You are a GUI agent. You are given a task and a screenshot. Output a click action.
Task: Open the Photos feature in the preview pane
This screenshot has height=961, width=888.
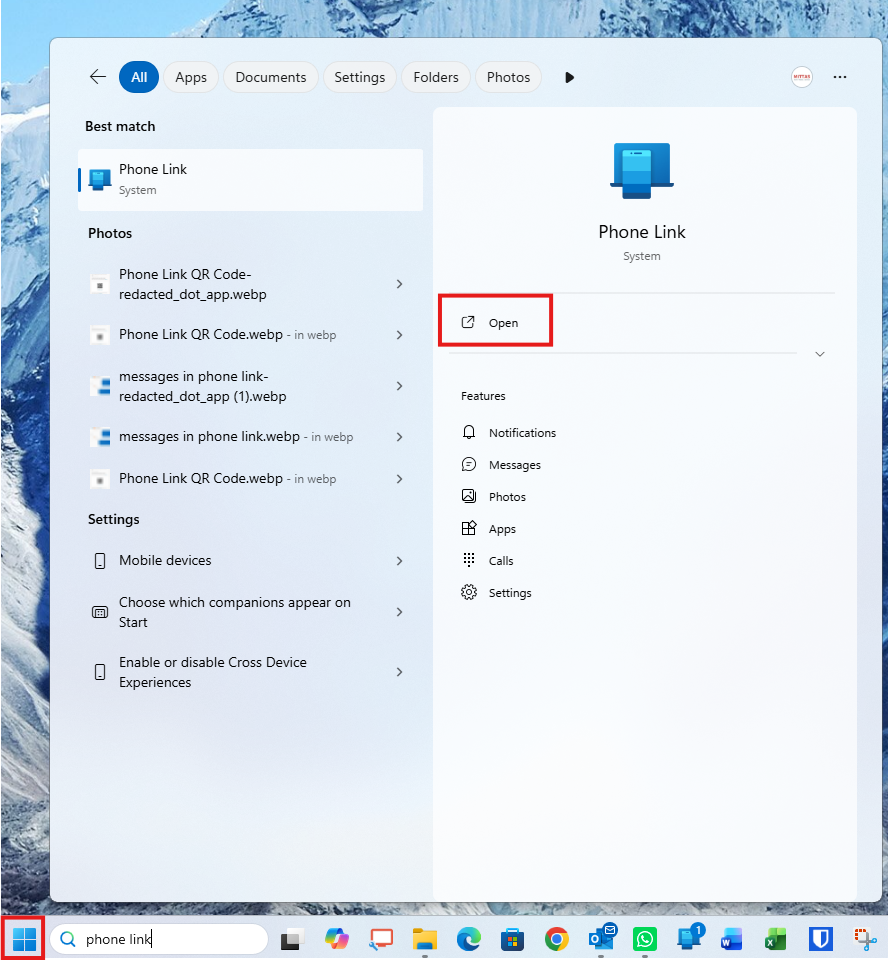(x=493, y=497)
